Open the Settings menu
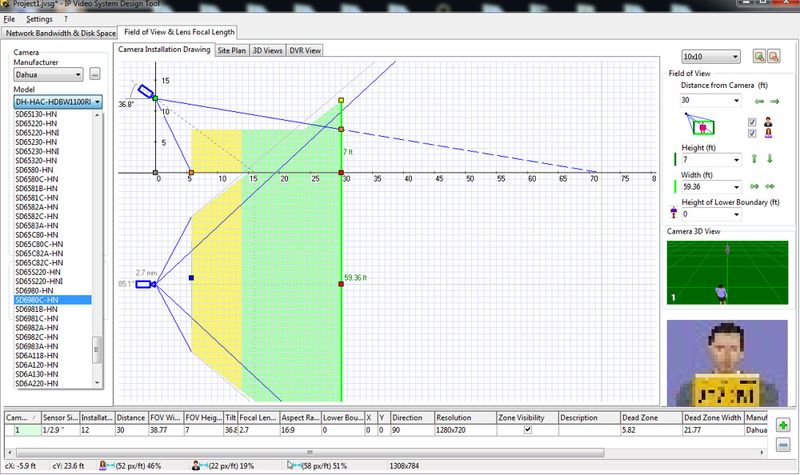Screen dimensions: 800x475 [40, 19]
